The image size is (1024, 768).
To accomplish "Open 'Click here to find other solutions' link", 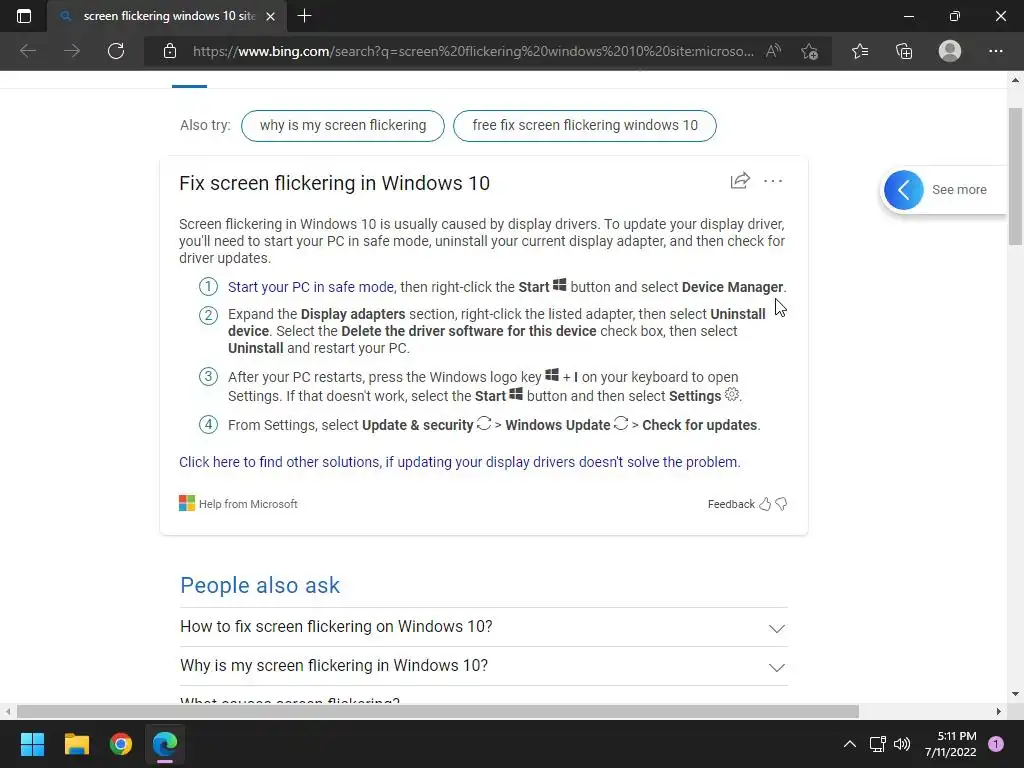I will pos(460,462).
